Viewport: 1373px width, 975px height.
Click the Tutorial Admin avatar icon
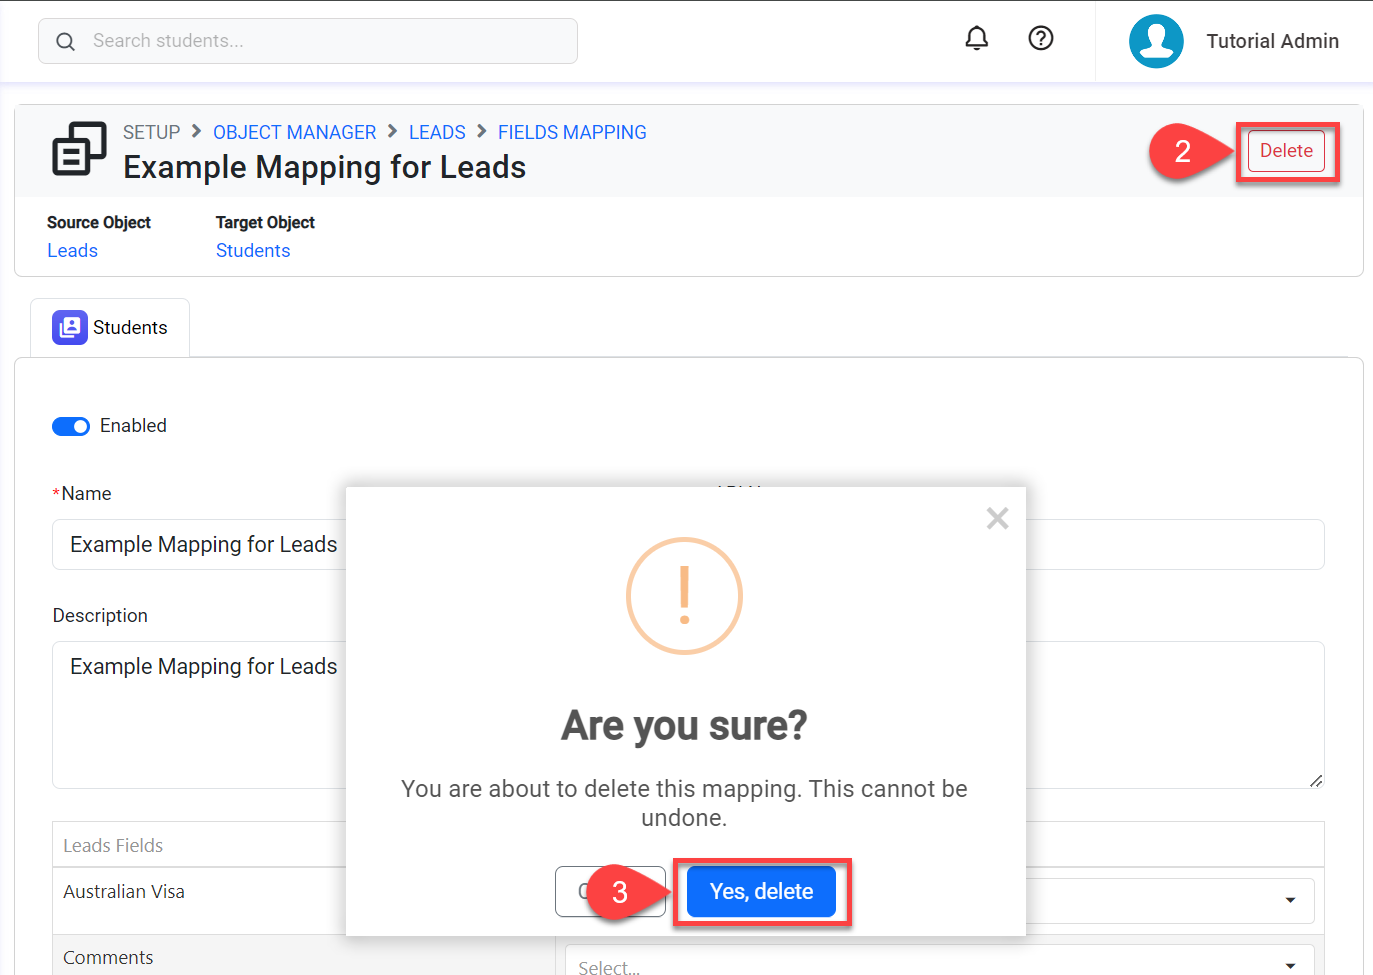point(1156,41)
